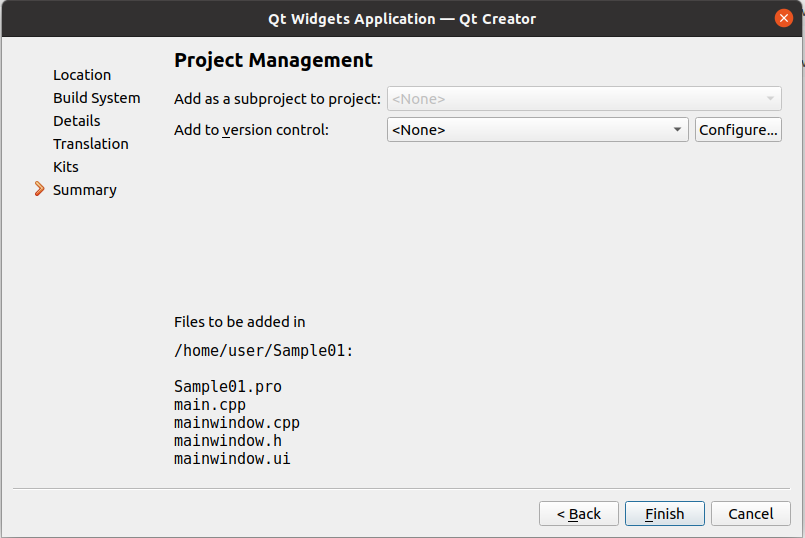Select the Details step in sidebar
Image resolution: width=805 pixels, height=538 pixels.
coord(77,121)
